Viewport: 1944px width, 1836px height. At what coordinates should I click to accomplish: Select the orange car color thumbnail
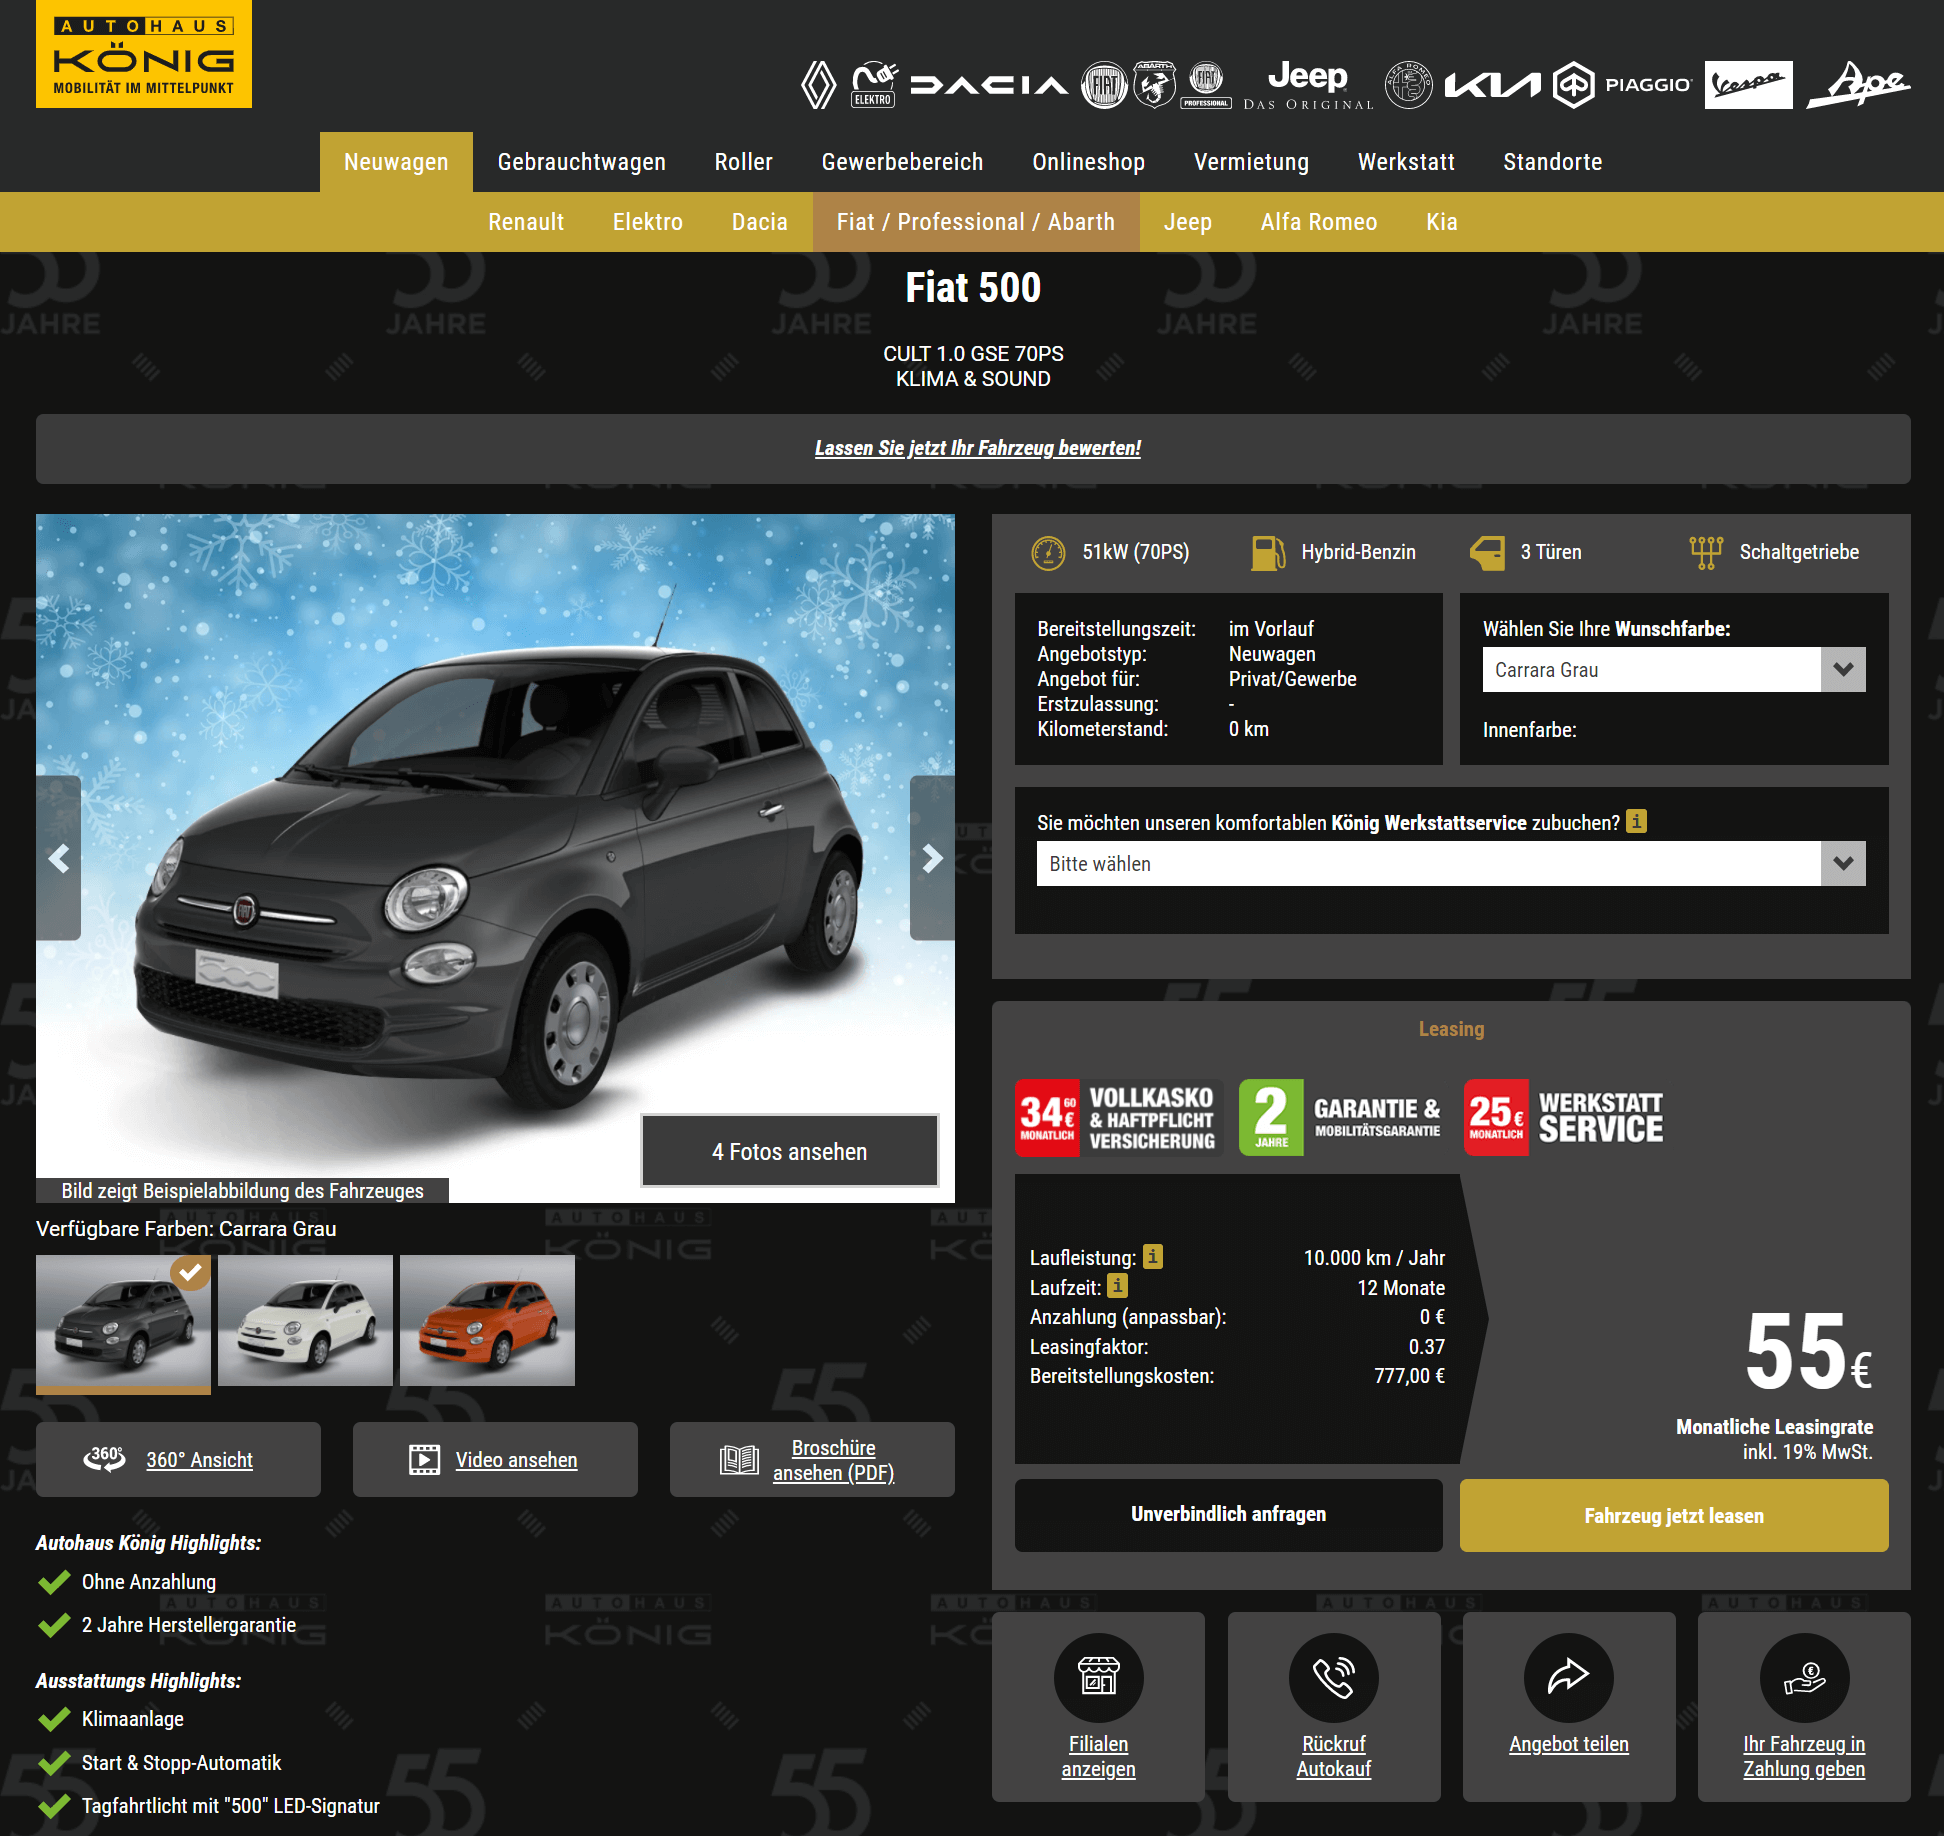pyautogui.click(x=487, y=1321)
